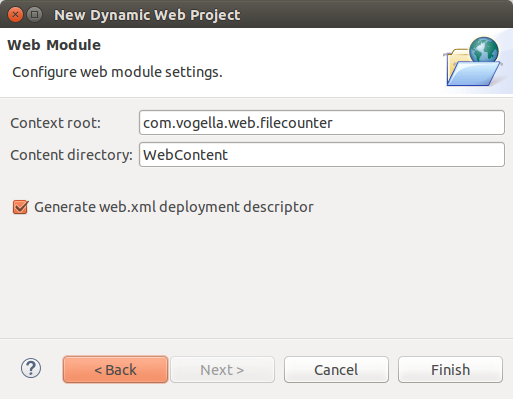
Task: Click the Content directory label
Action: click(71, 155)
